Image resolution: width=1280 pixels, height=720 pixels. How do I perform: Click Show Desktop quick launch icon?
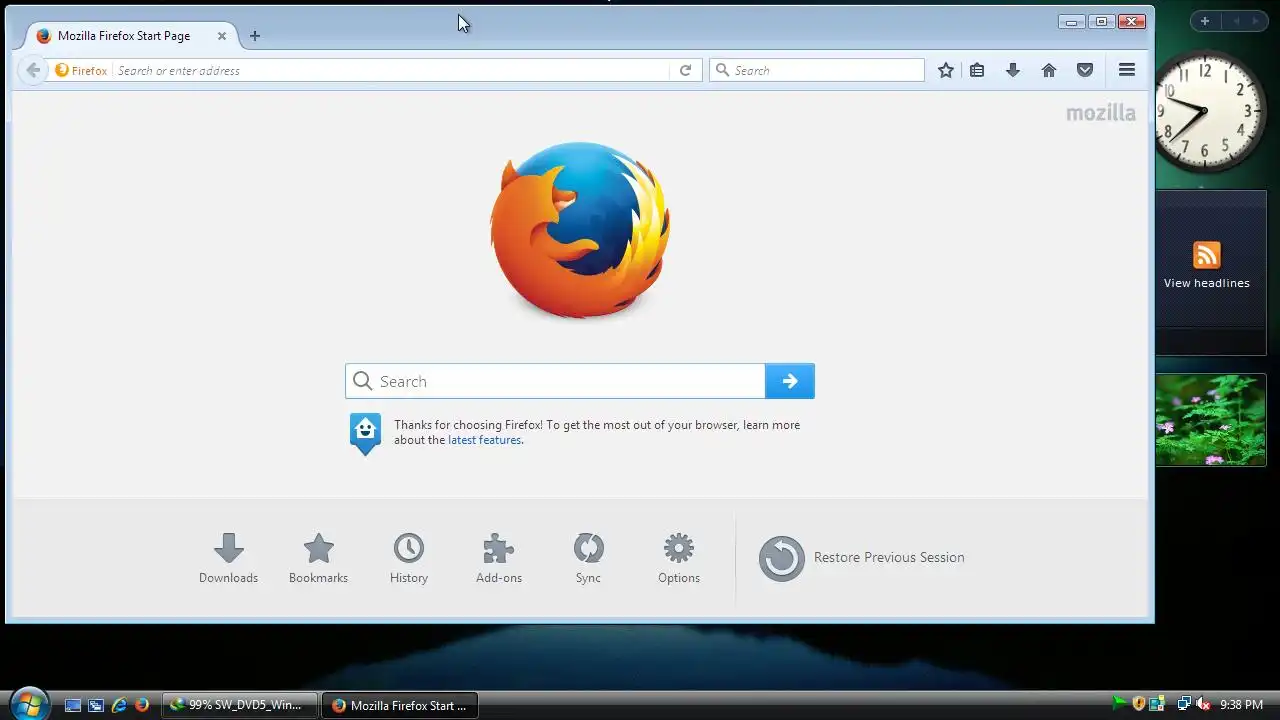(x=72, y=705)
